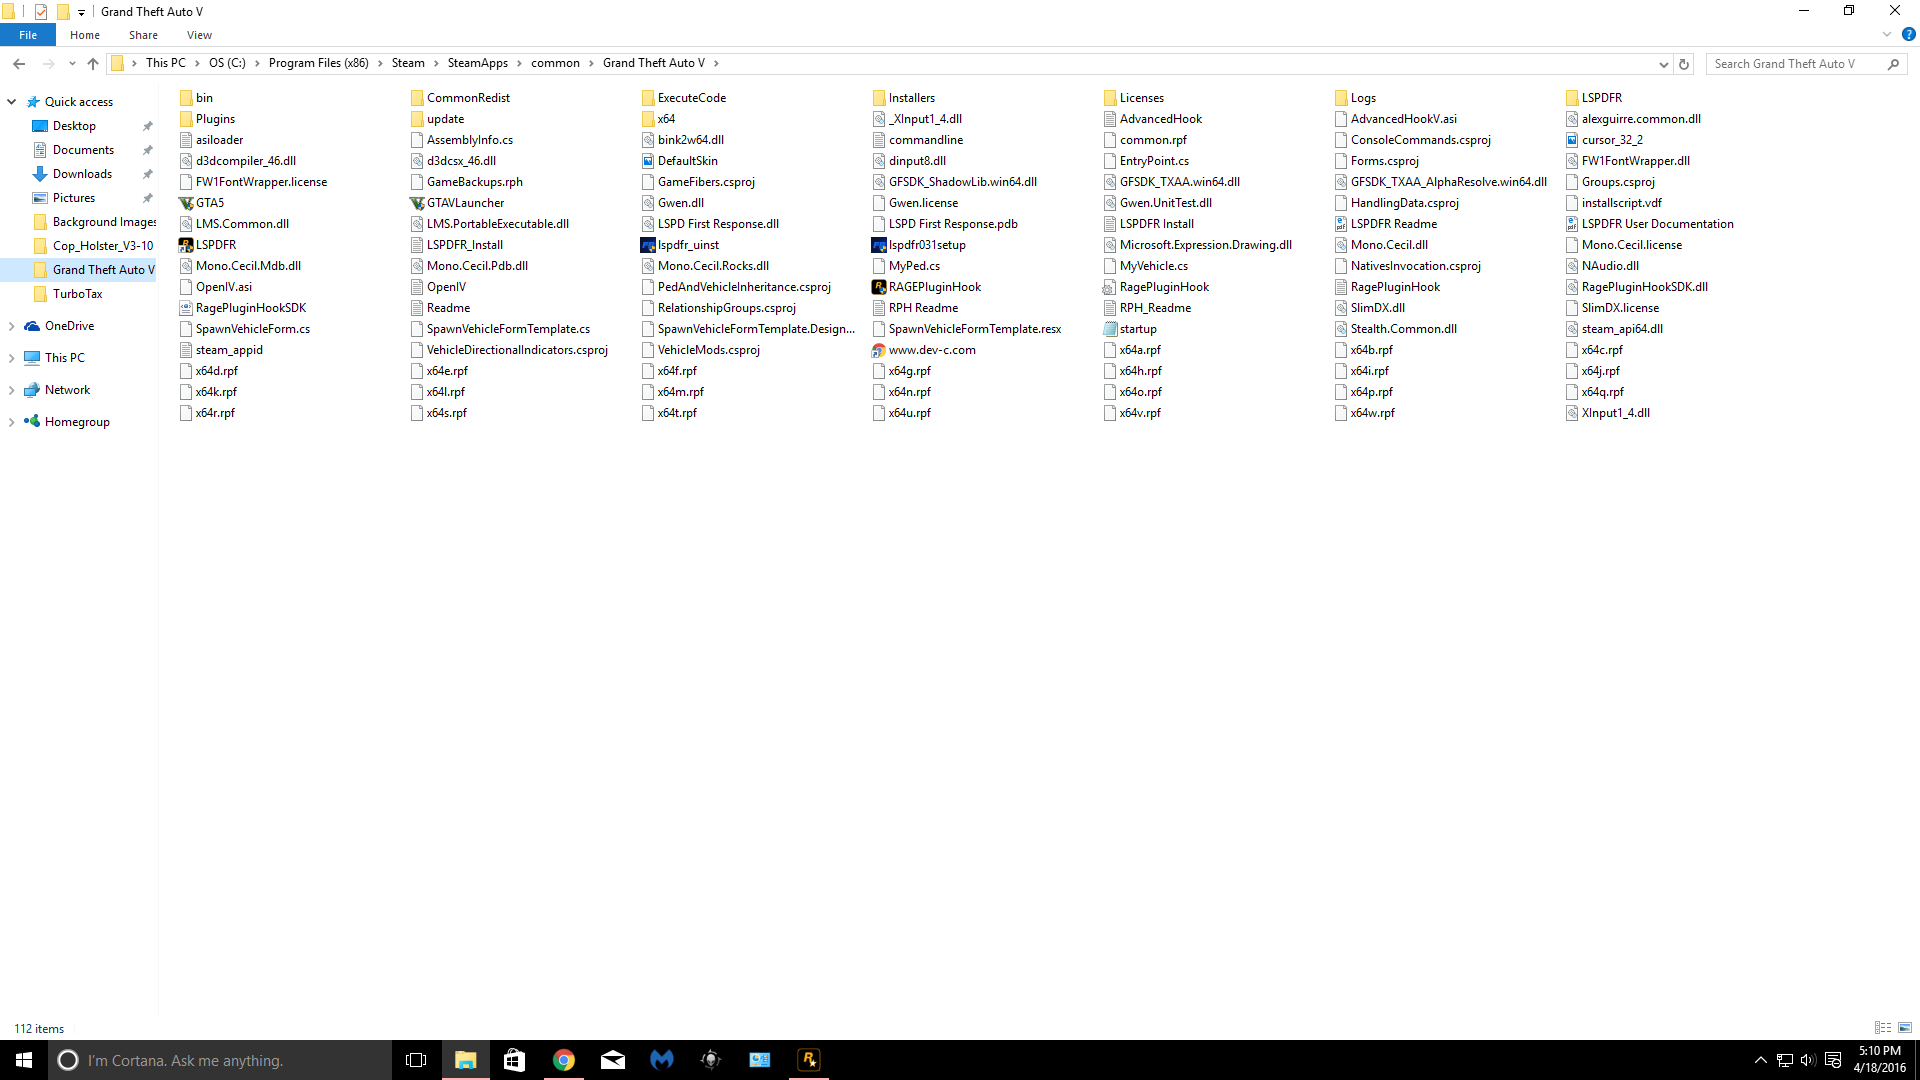Expand the This PC tree node
The height and width of the screenshot is (1080, 1920).
pyautogui.click(x=11, y=358)
